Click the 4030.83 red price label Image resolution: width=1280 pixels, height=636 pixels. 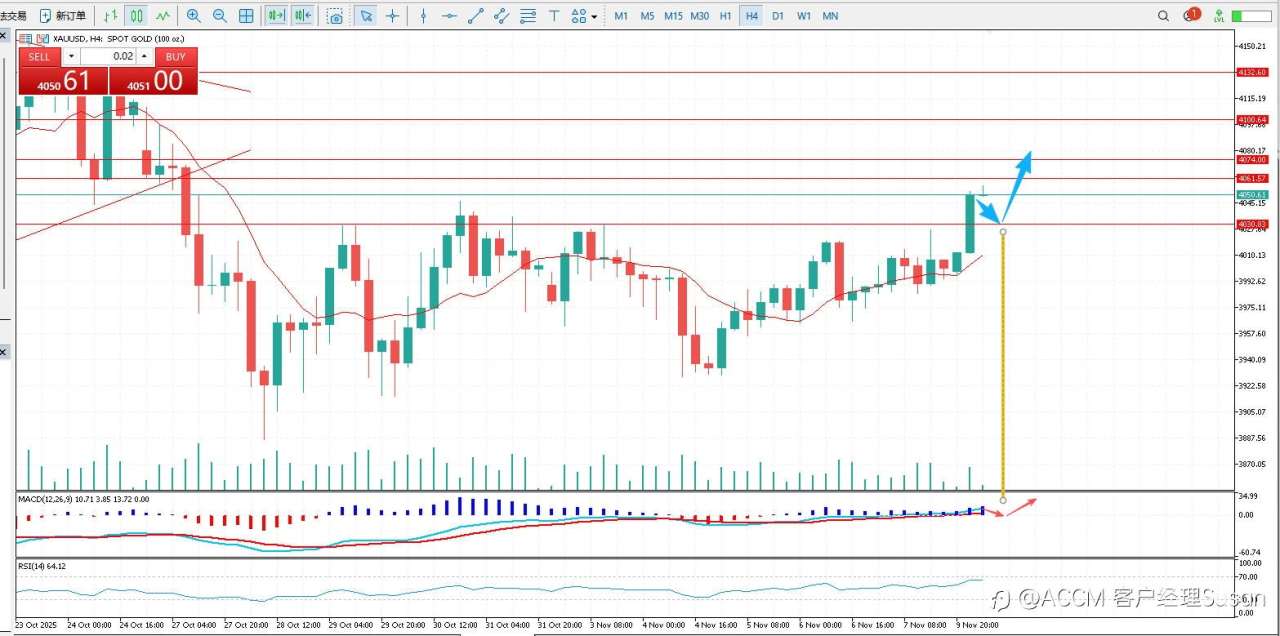pyautogui.click(x=1252, y=224)
